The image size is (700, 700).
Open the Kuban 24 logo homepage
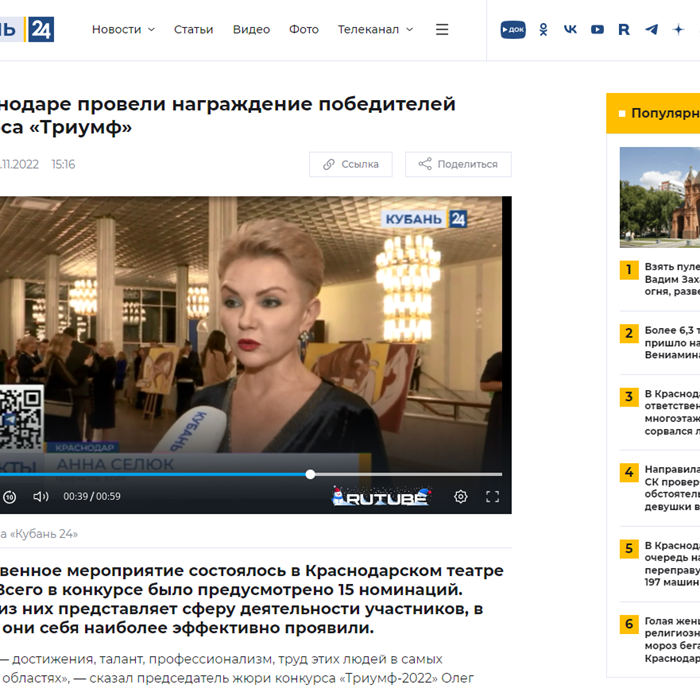click(27, 29)
